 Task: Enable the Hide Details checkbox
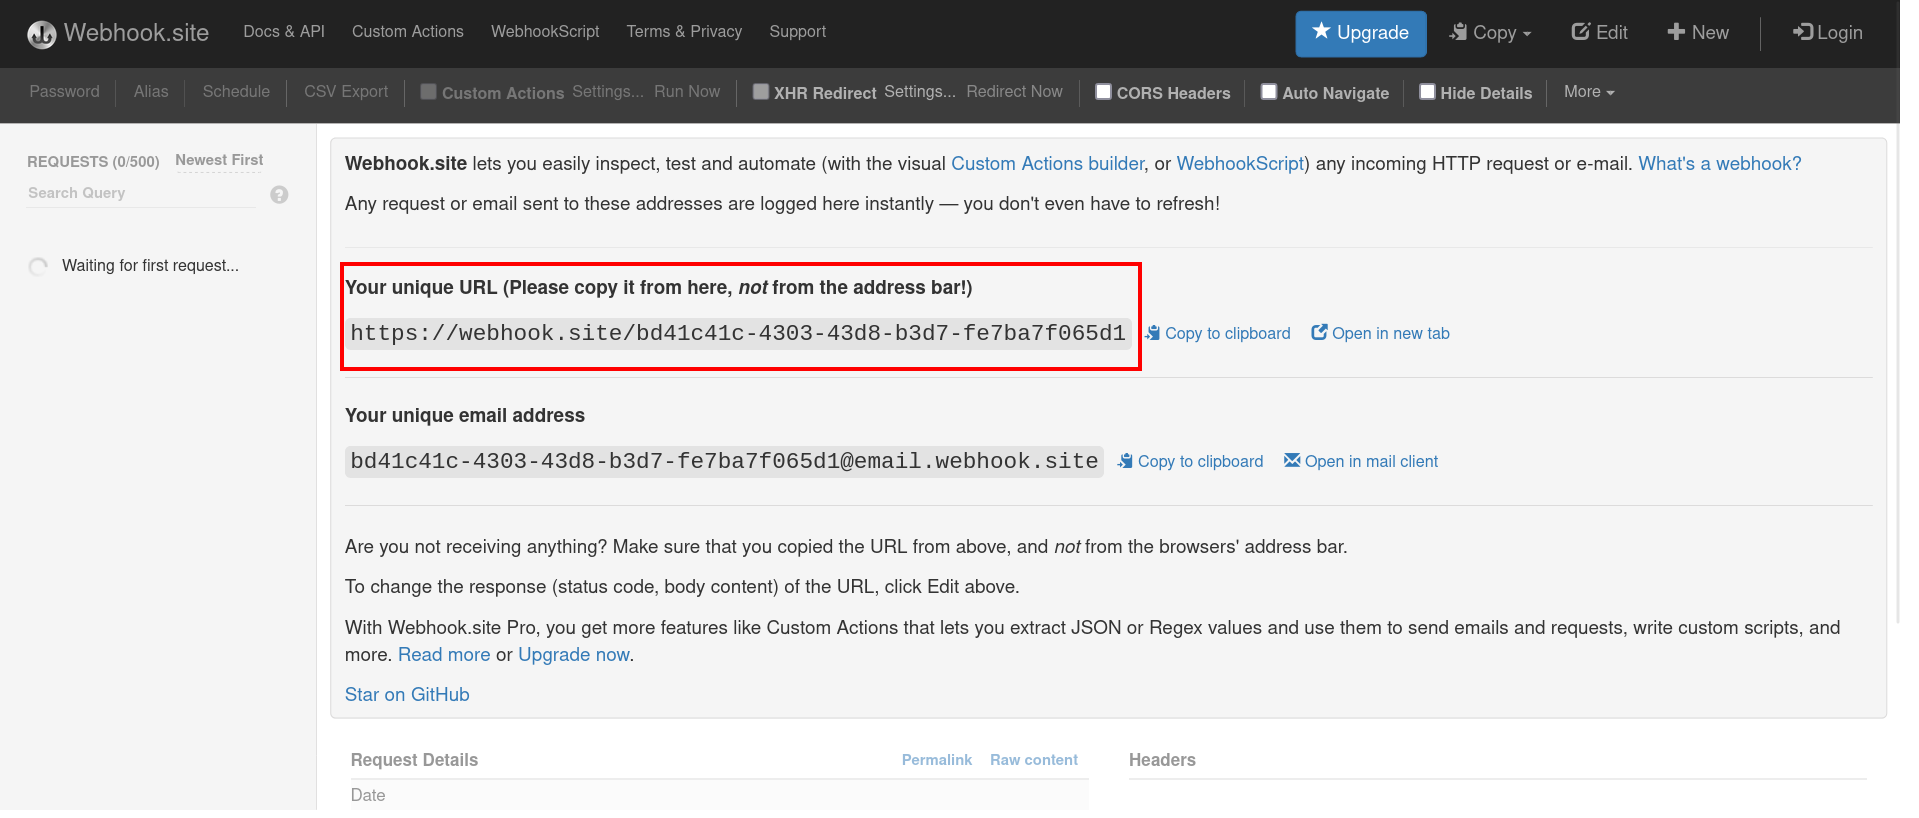1427,92
